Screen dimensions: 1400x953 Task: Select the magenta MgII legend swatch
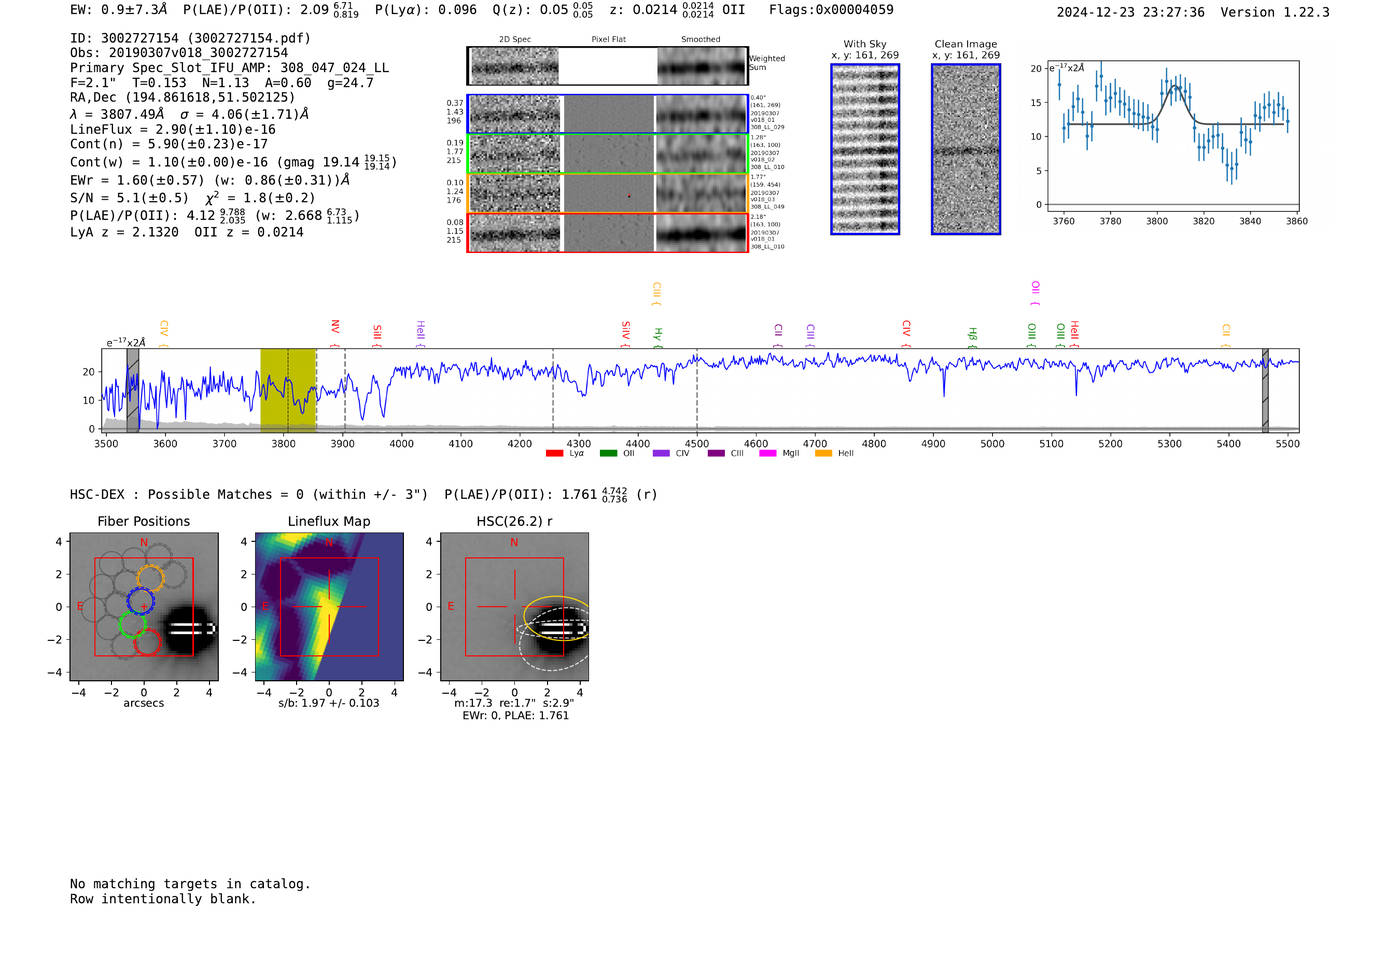click(x=768, y=454)
